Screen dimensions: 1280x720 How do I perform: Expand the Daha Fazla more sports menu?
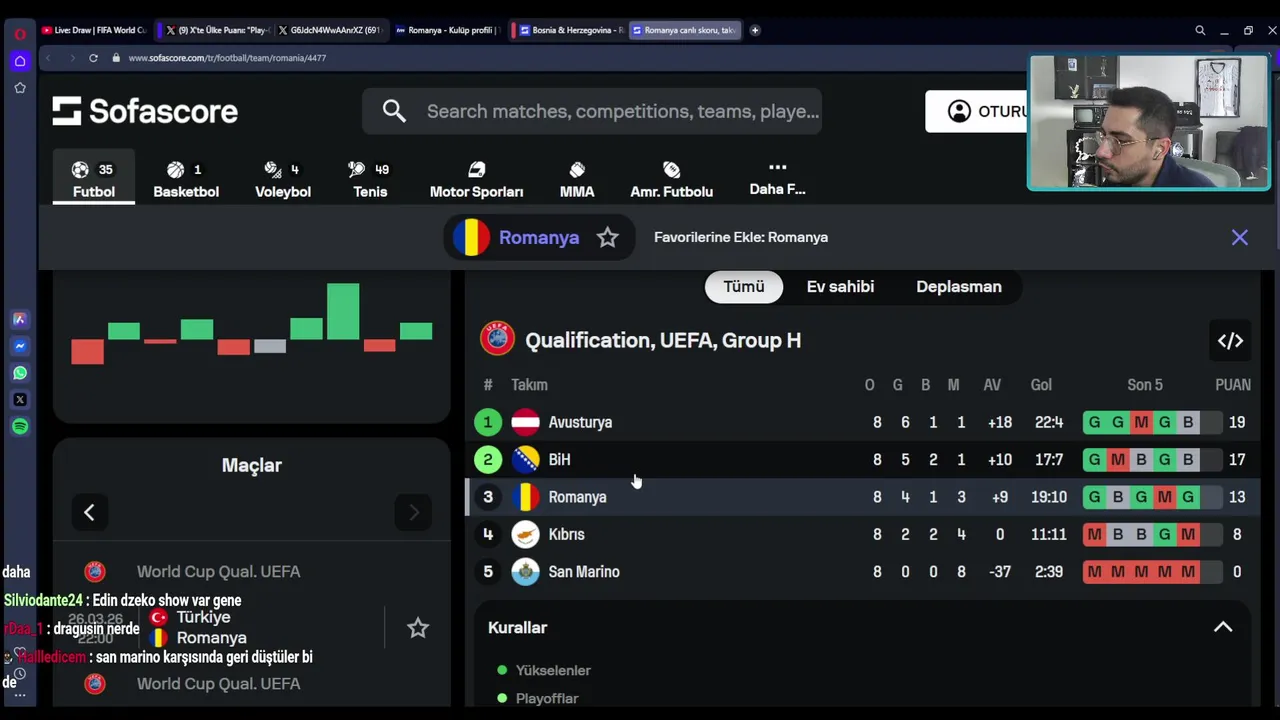click(x=777, y=179)
